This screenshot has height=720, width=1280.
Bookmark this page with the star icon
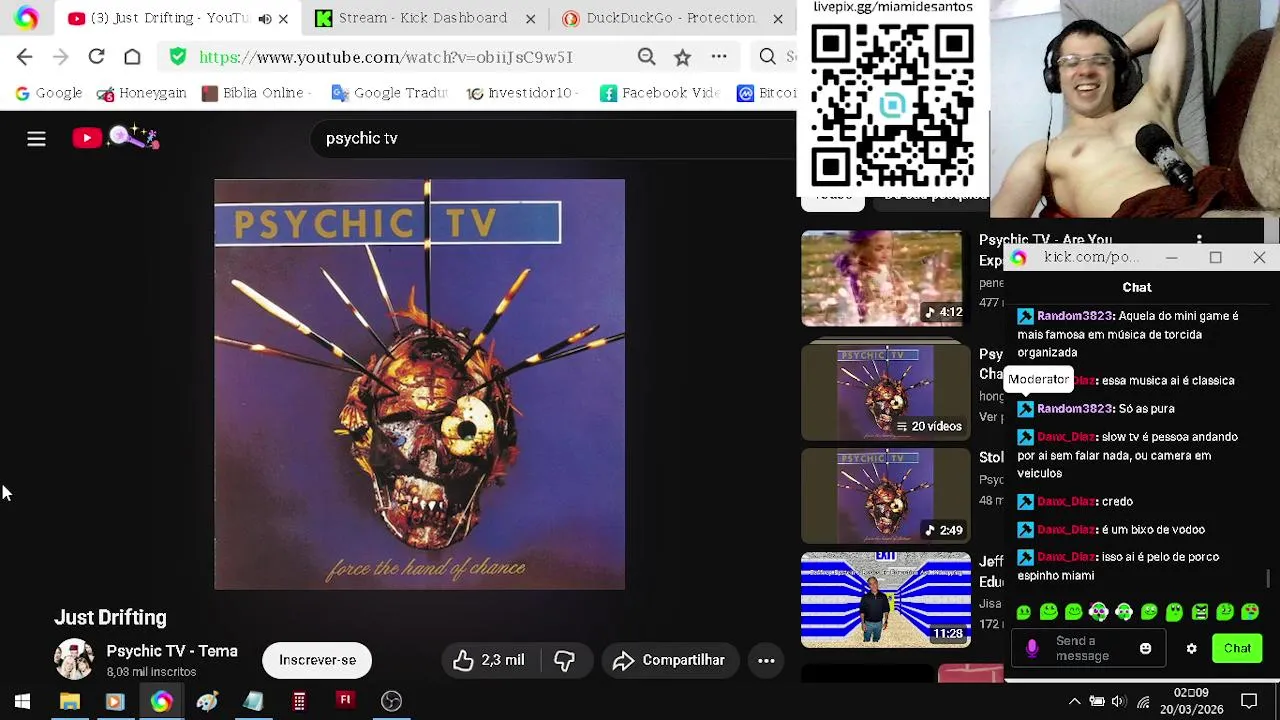[x=682, y=57]
